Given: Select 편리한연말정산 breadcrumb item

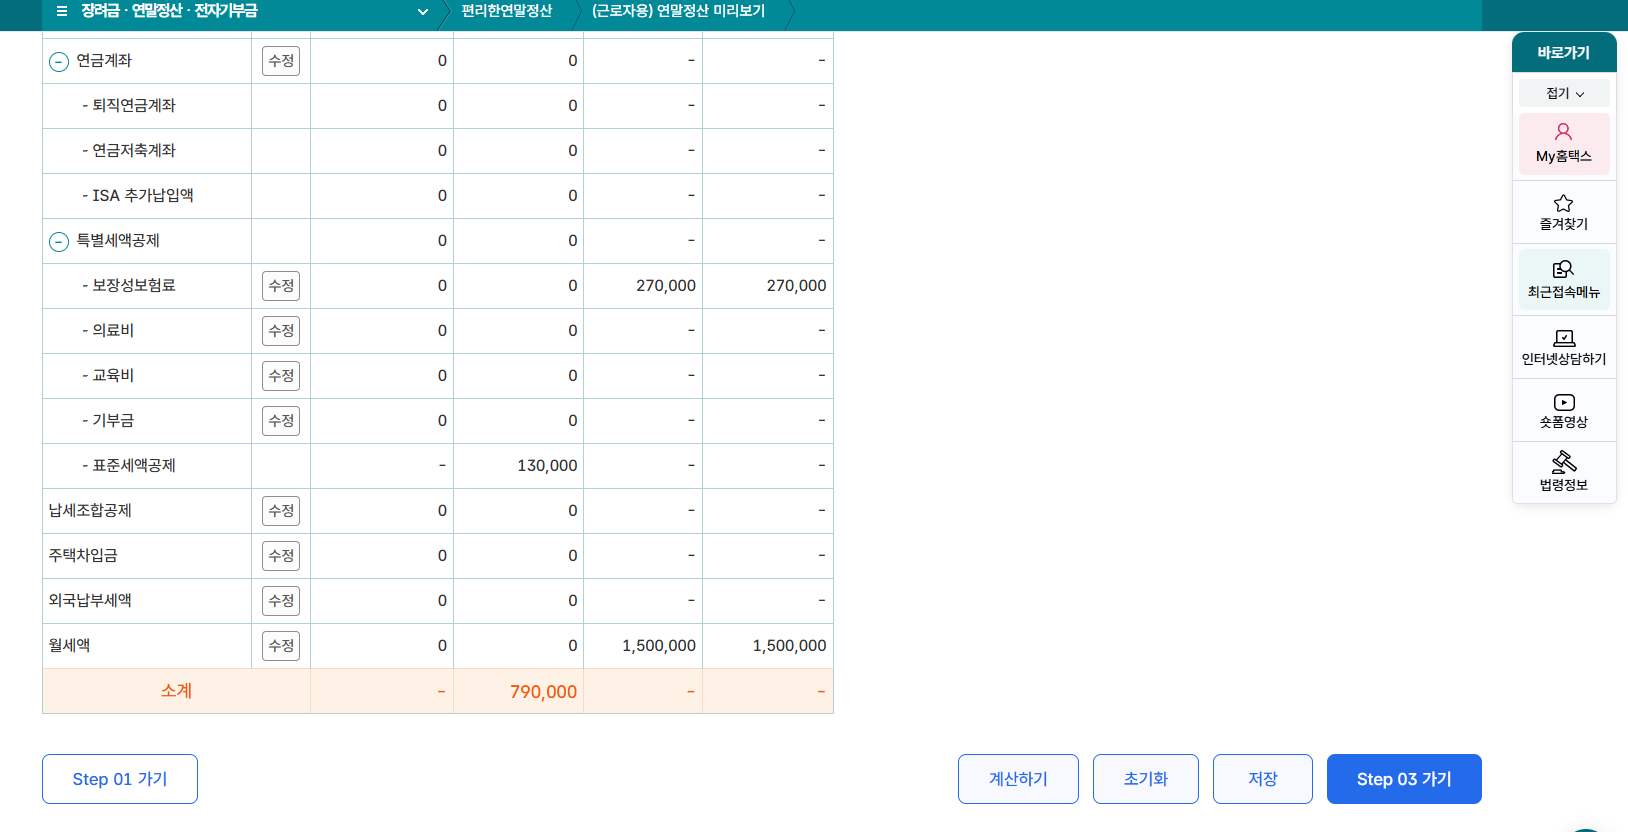Looking at the screenshot, I should 507,11.
